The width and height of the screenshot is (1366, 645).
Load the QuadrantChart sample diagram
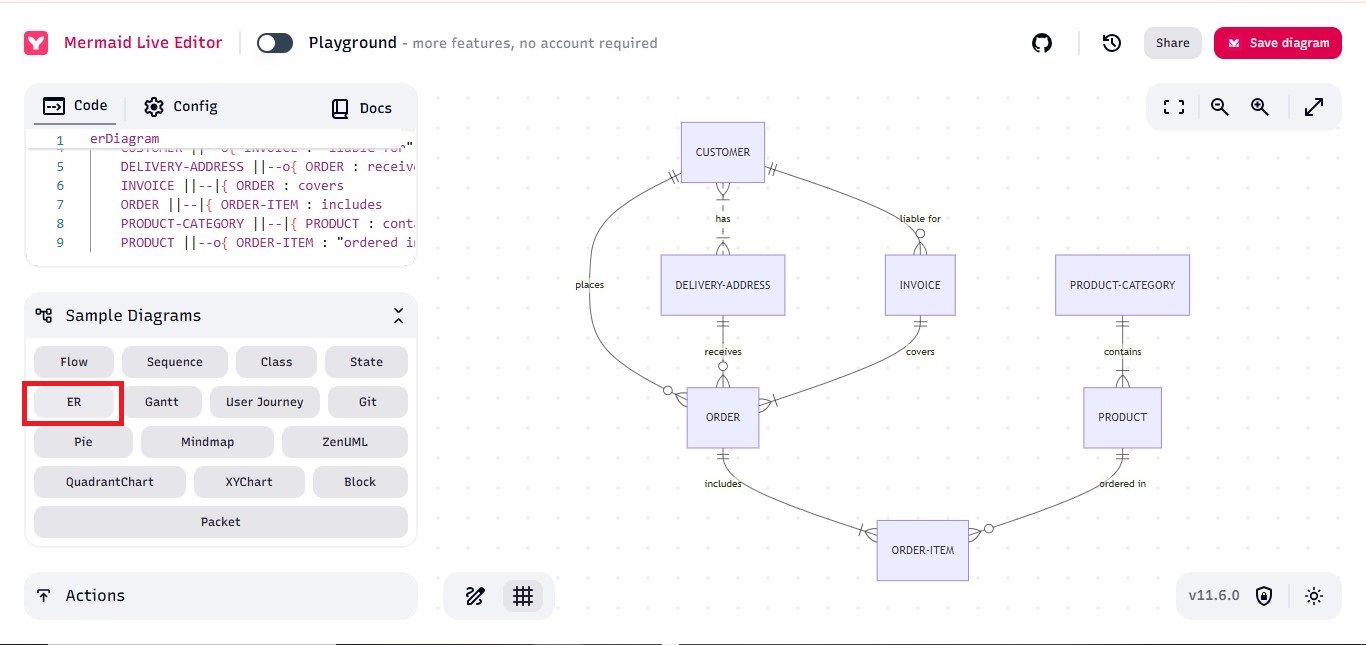pos(110,482)
